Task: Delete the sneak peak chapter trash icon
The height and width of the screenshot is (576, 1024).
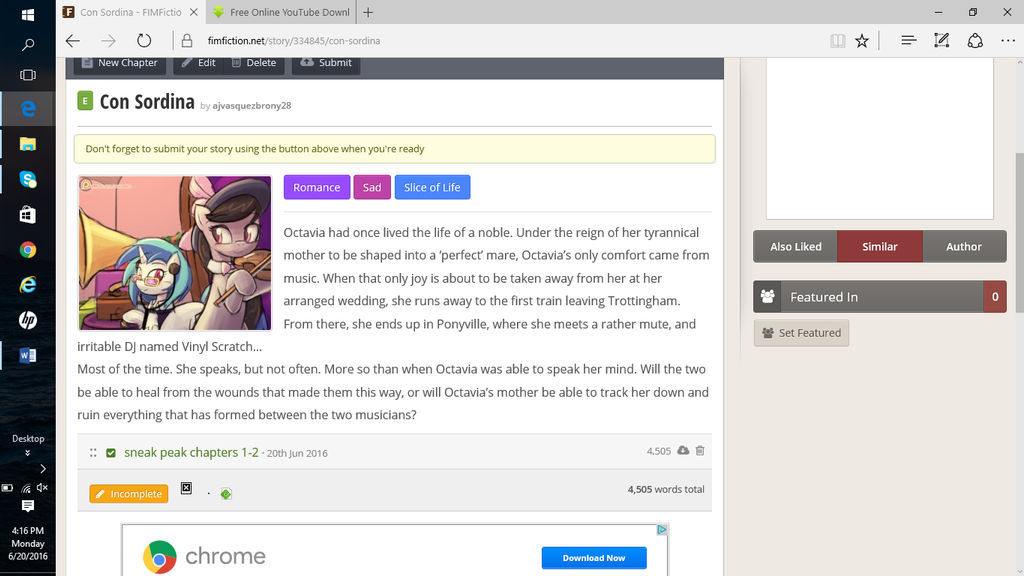Action: (x=700, y=451)
